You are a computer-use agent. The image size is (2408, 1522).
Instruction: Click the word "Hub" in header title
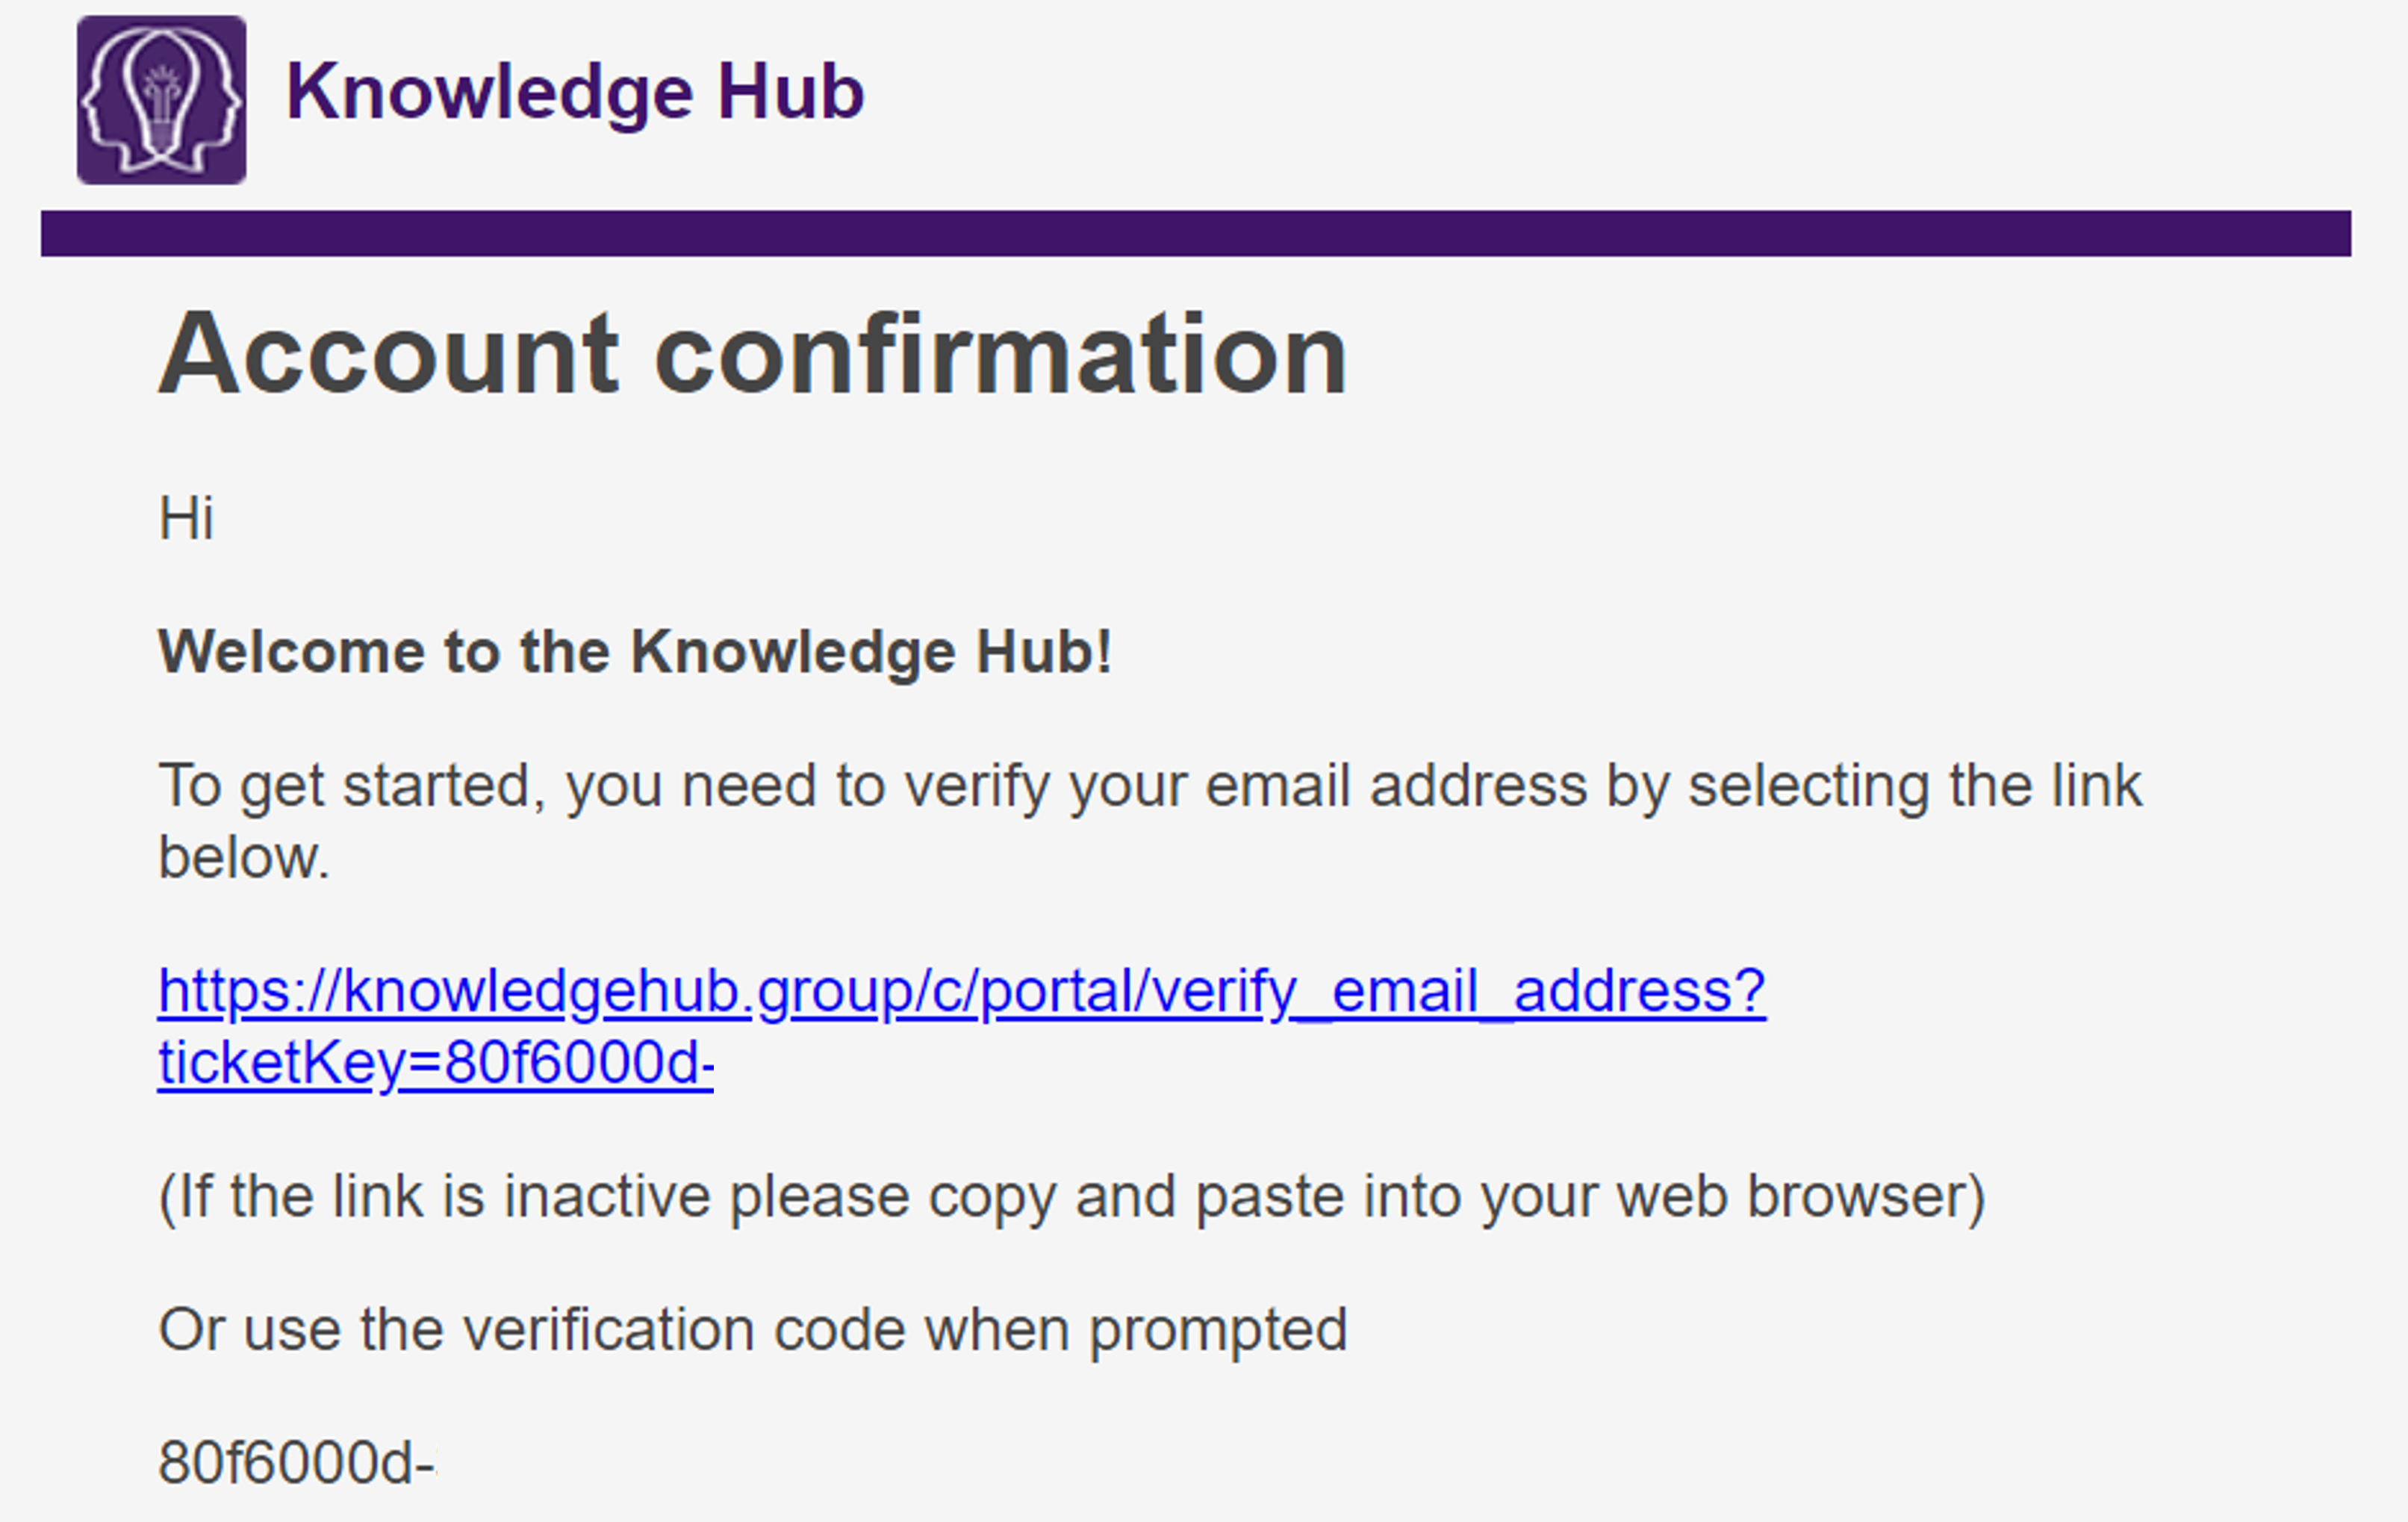click(790, 92)
